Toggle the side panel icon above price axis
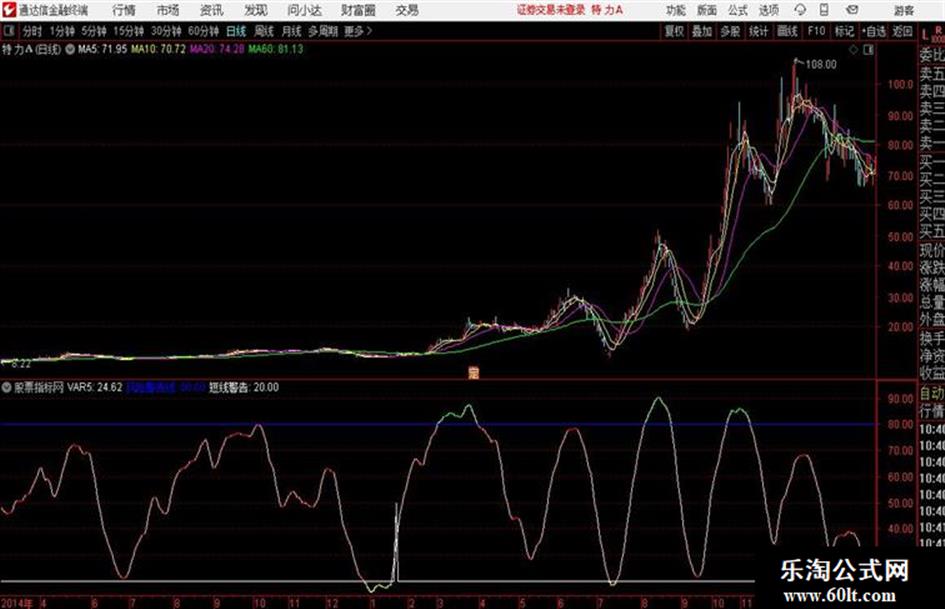945x609 pixels. coord(868,51)
